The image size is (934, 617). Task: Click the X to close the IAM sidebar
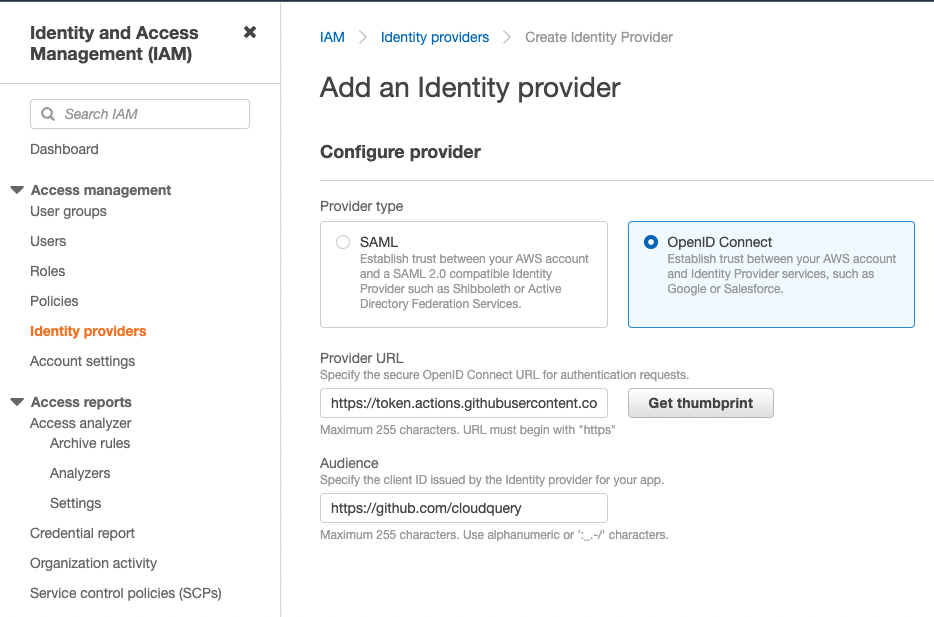coord(249,31)
